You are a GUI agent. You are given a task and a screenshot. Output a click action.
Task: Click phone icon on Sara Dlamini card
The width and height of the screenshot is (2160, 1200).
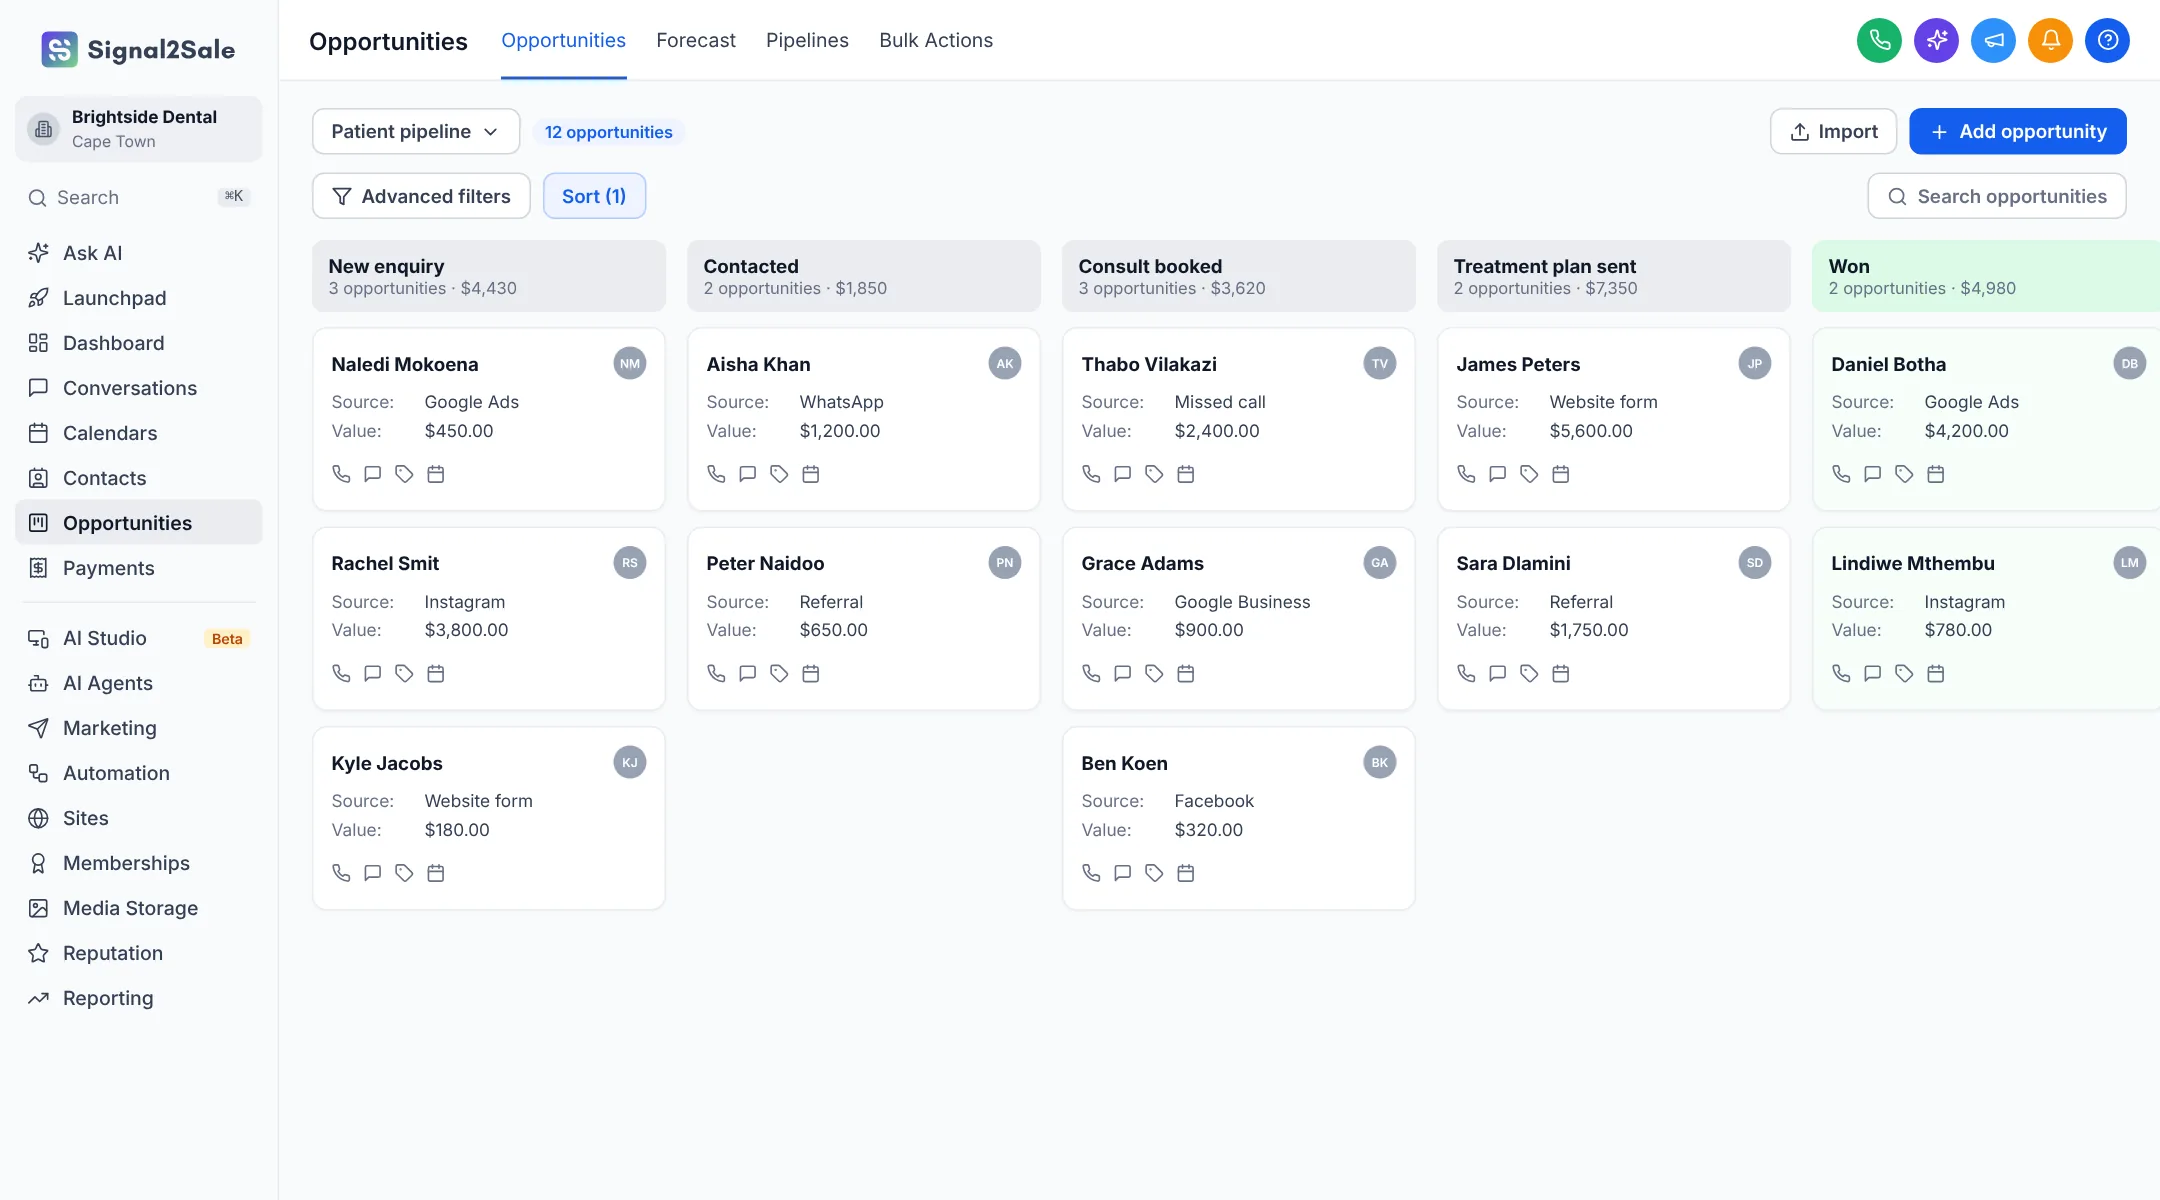tap(1466, 674)
